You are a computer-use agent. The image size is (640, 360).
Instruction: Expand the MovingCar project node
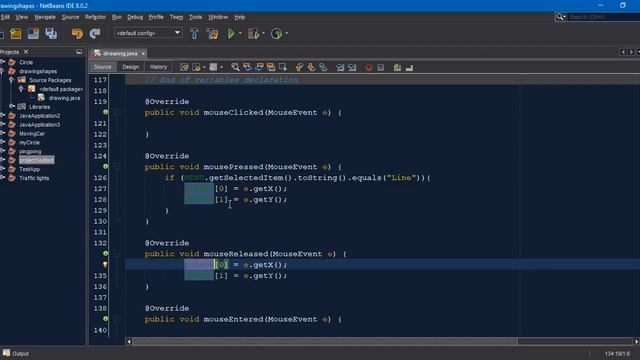3,133
